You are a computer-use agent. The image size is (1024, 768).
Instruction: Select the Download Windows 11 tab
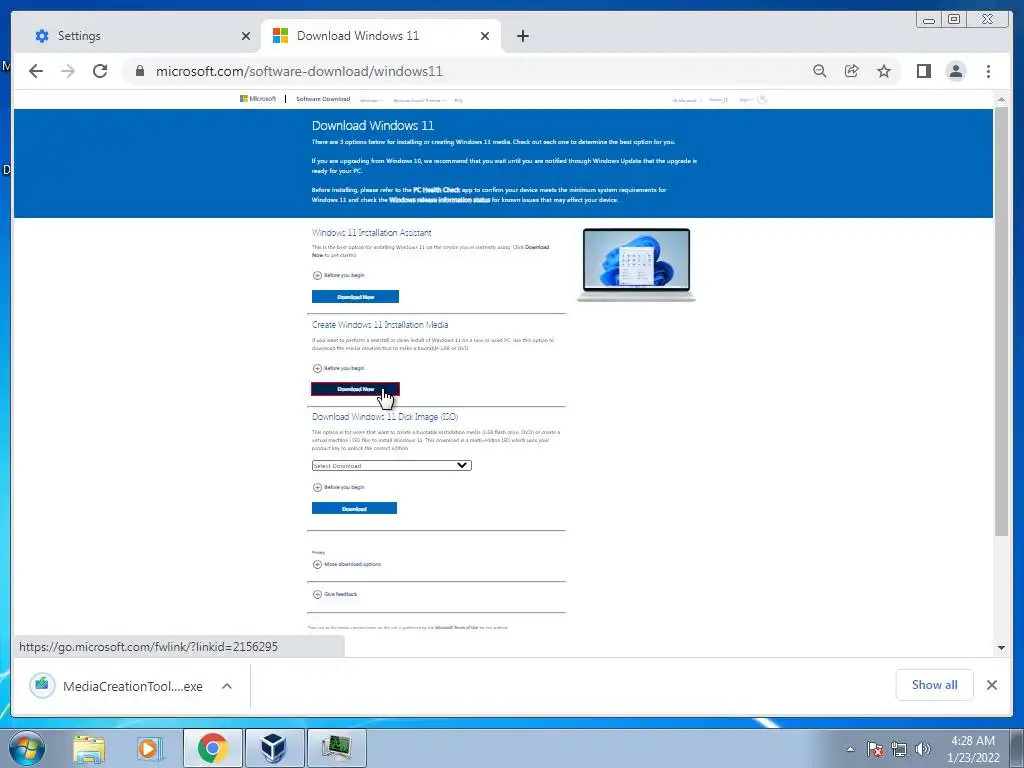pos(381,36)
